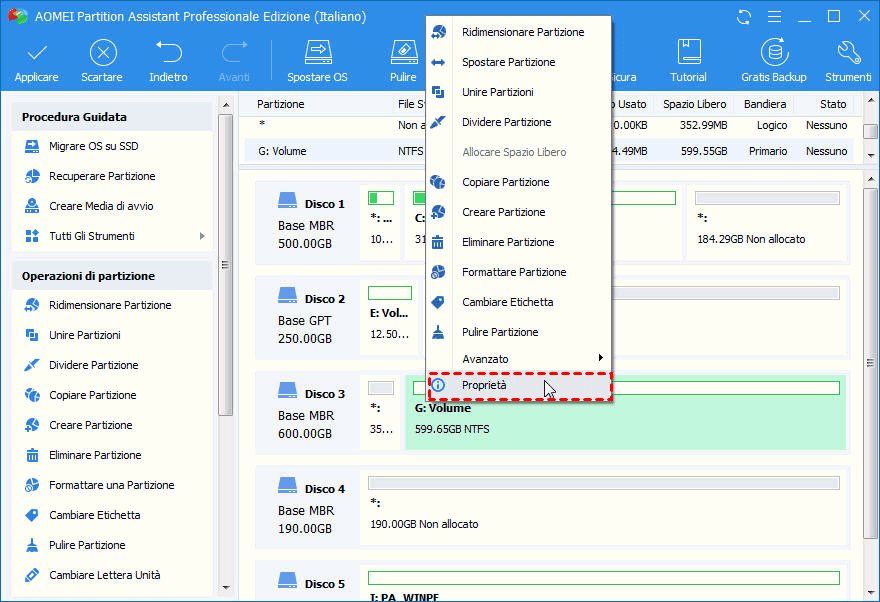Click the Proprietà info icon in context menu
The height and width of the screenshot is (602, 880).
click(x=438, y=385)
